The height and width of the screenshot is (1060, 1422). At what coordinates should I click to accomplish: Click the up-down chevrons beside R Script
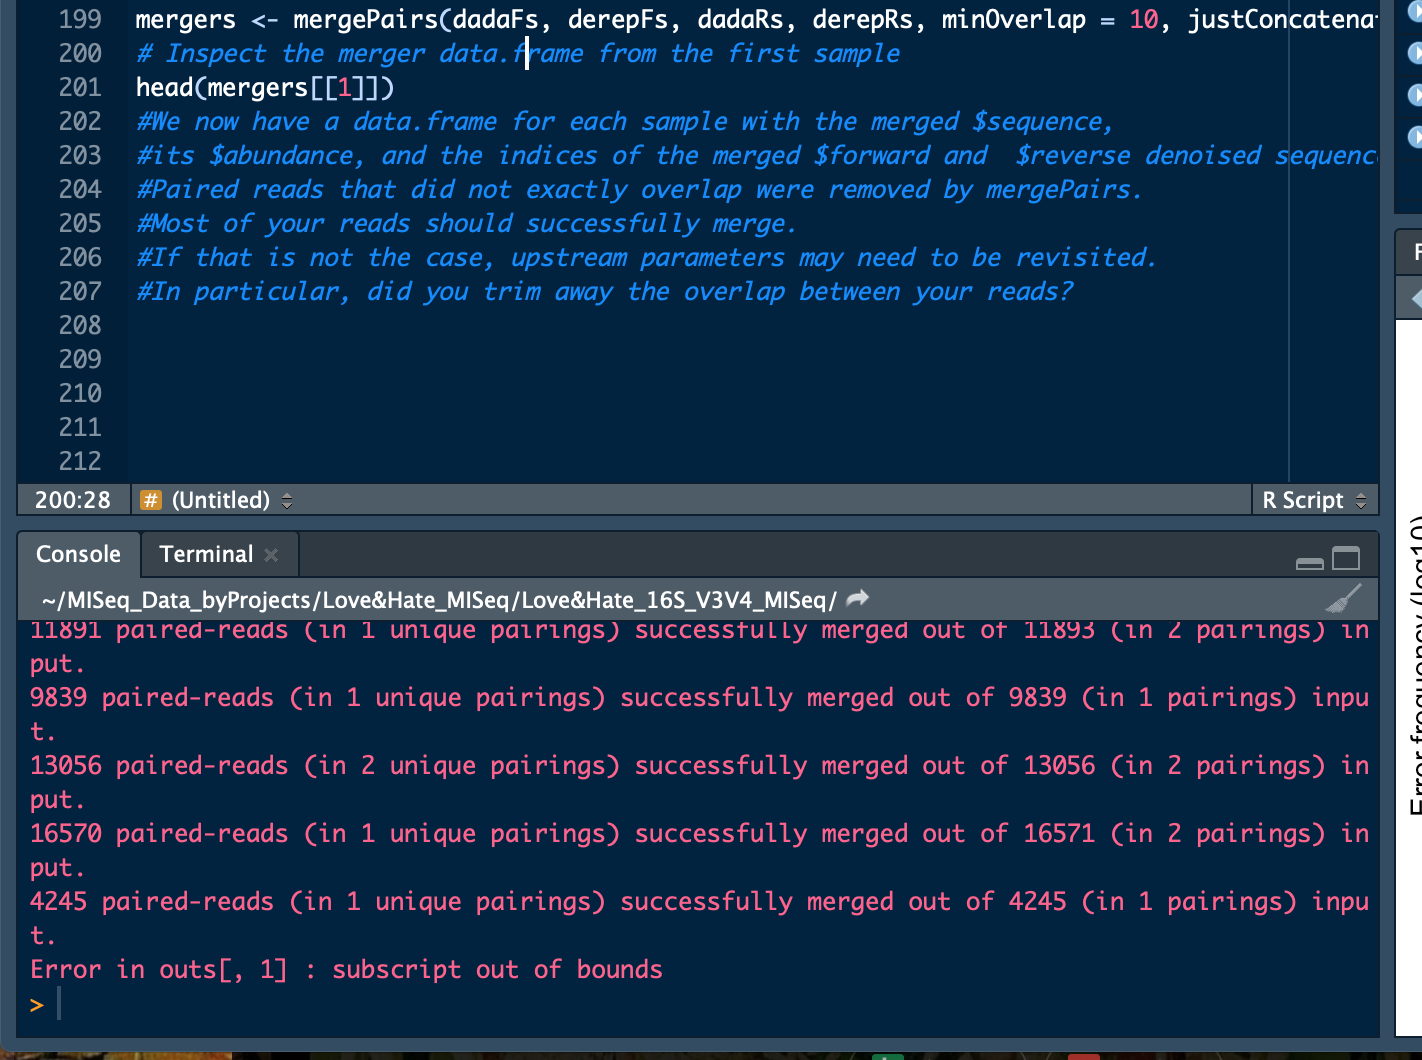[1360, 499]
